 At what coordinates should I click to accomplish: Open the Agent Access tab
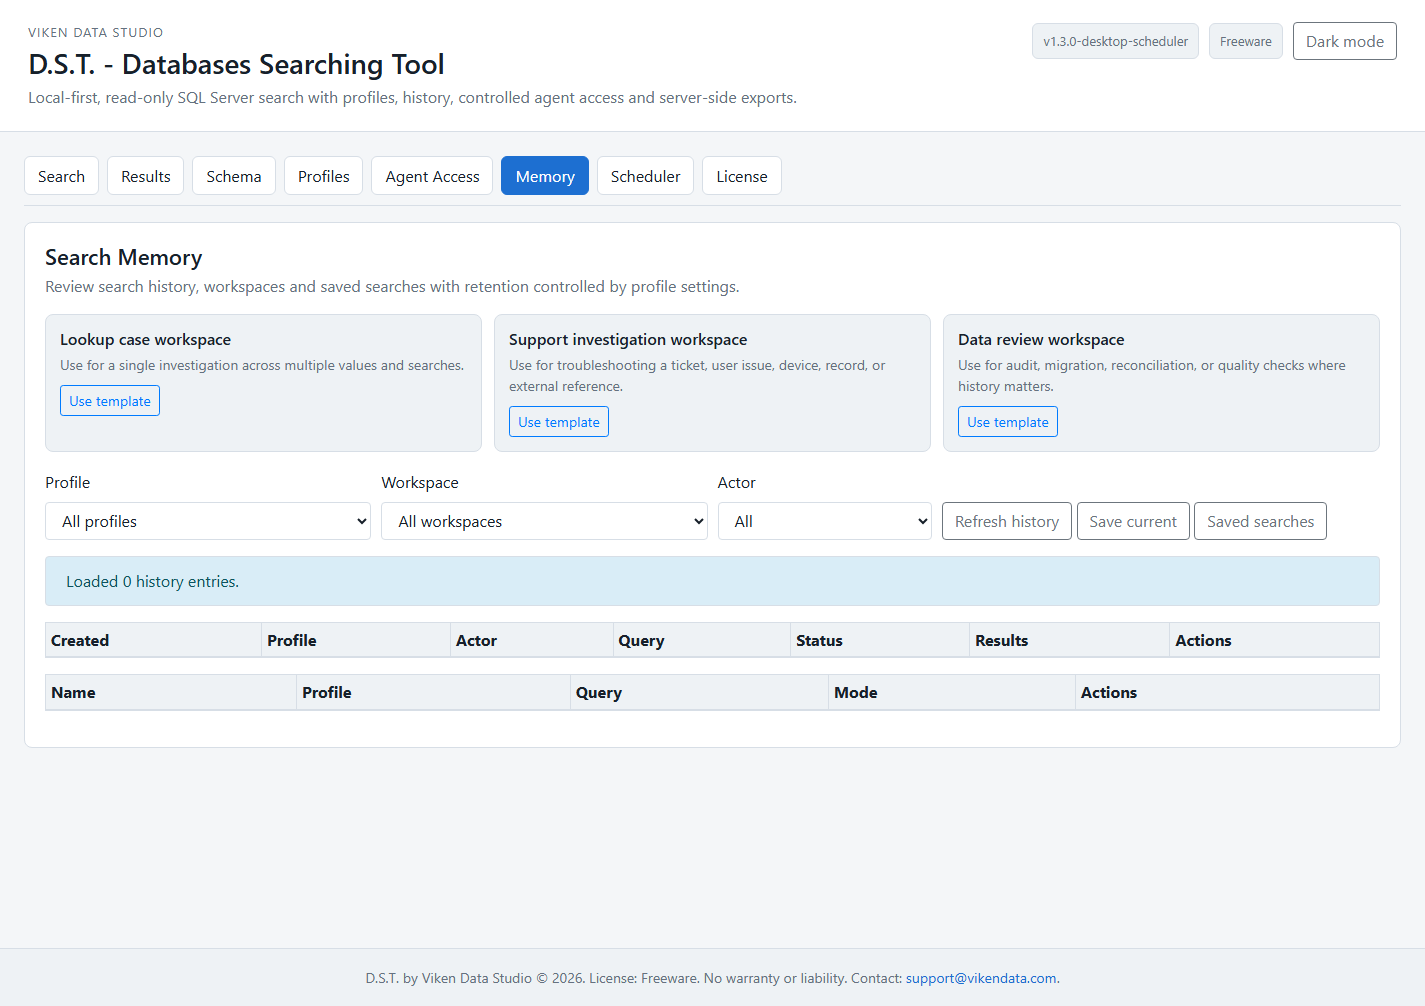[x=432, y=176]
